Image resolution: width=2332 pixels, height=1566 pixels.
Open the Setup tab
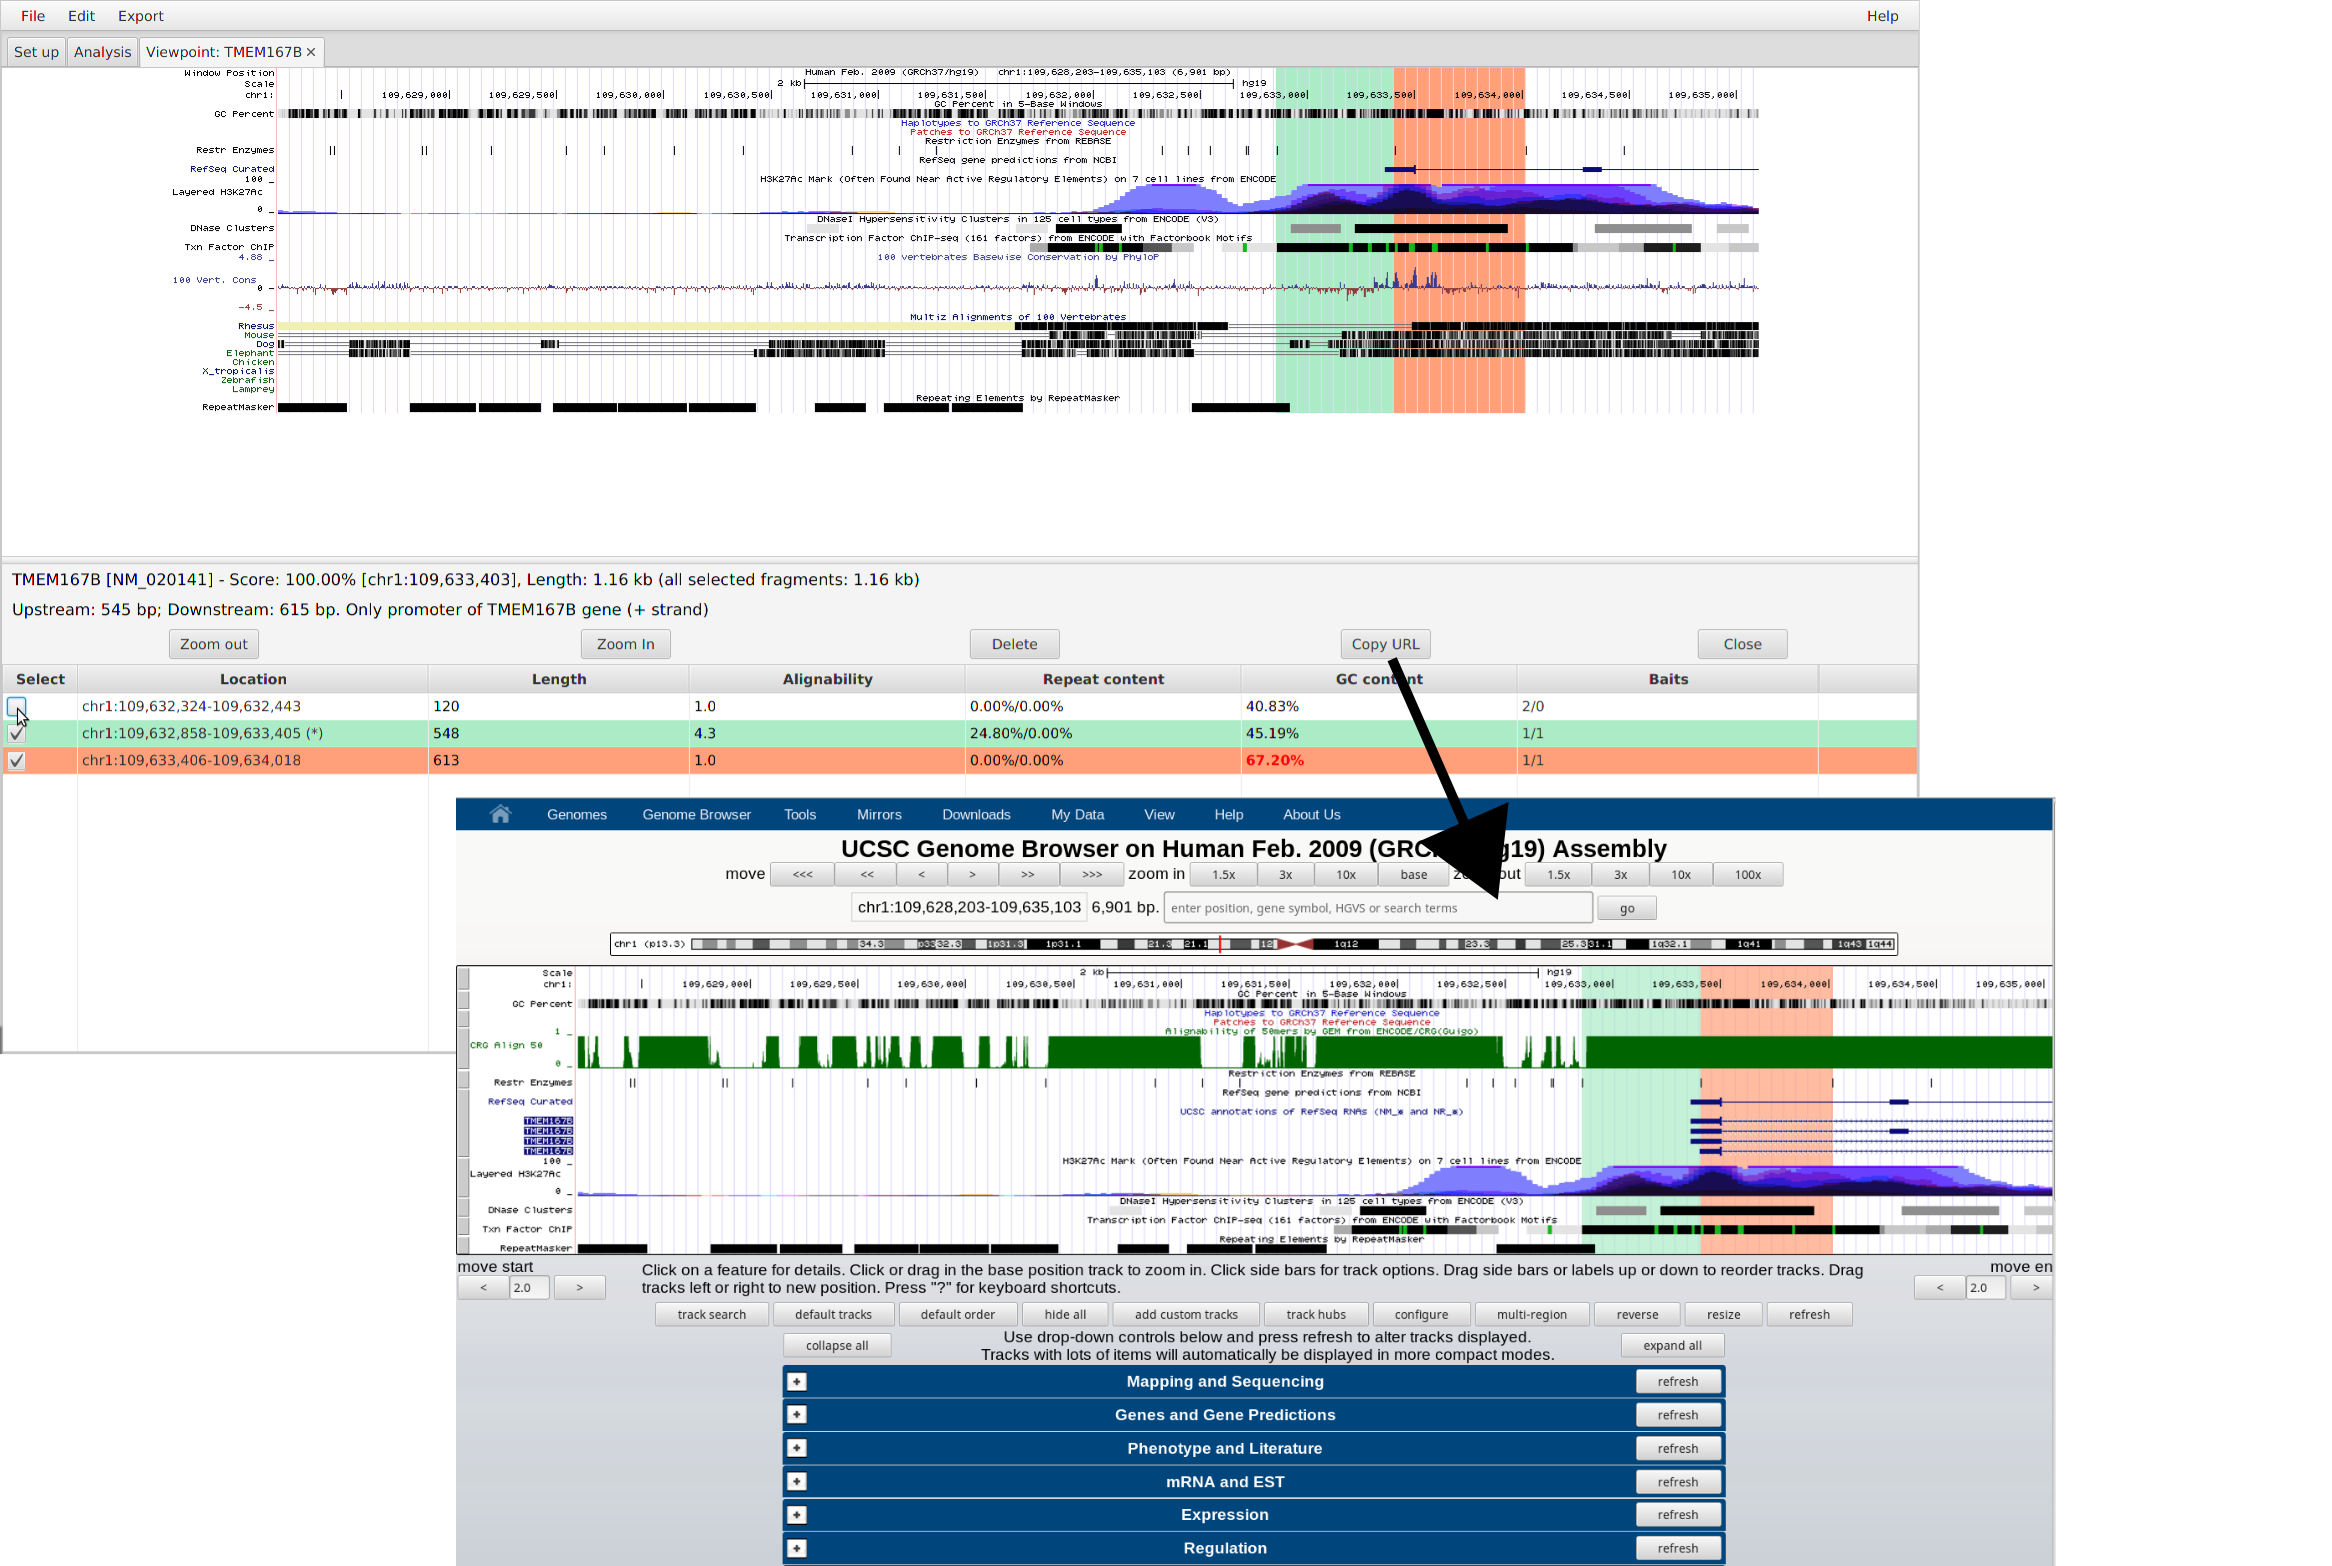(37, 49)
